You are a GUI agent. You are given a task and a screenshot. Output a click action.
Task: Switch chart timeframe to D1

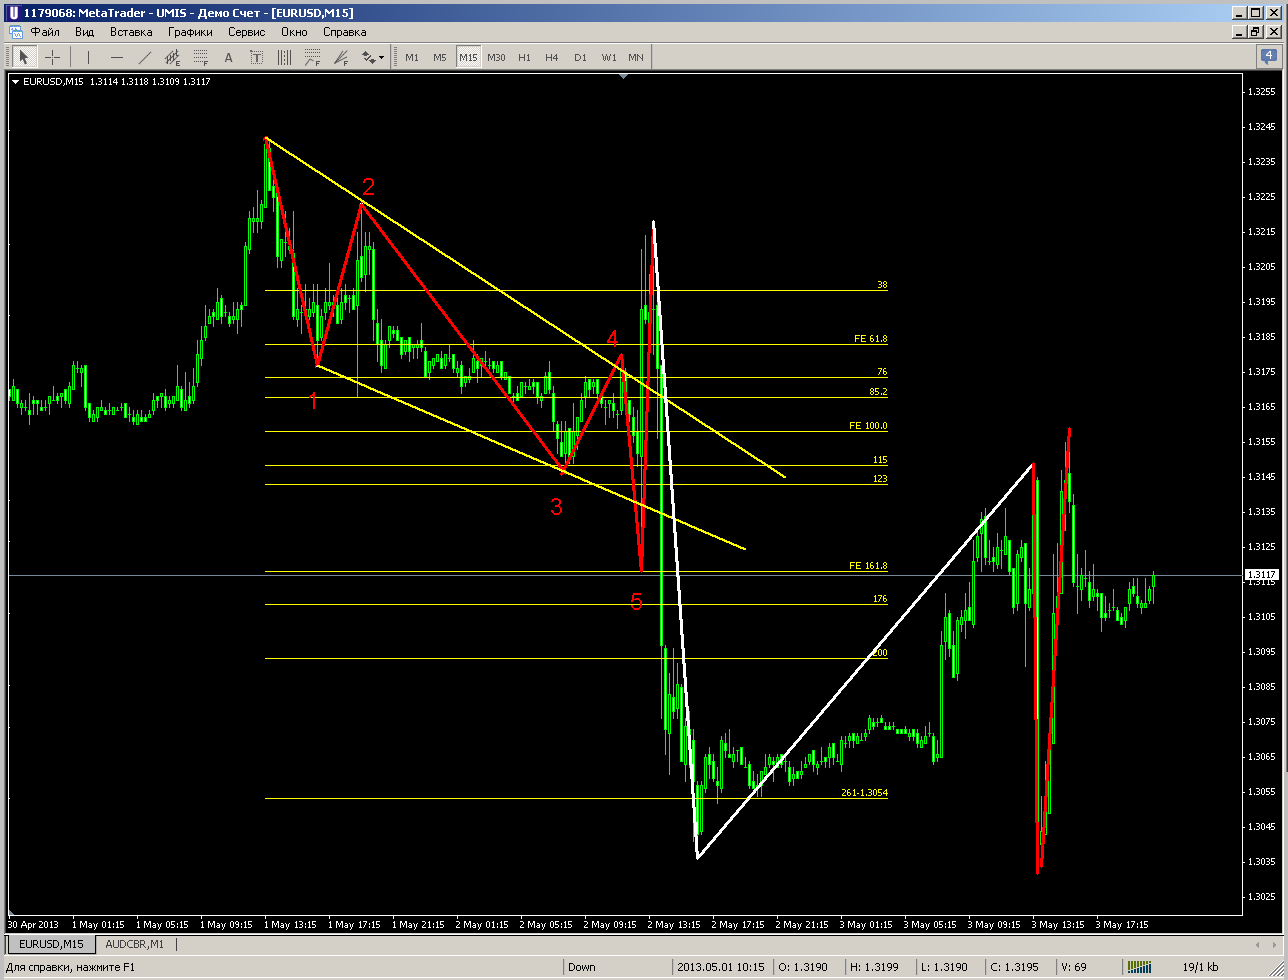(580, 57)
